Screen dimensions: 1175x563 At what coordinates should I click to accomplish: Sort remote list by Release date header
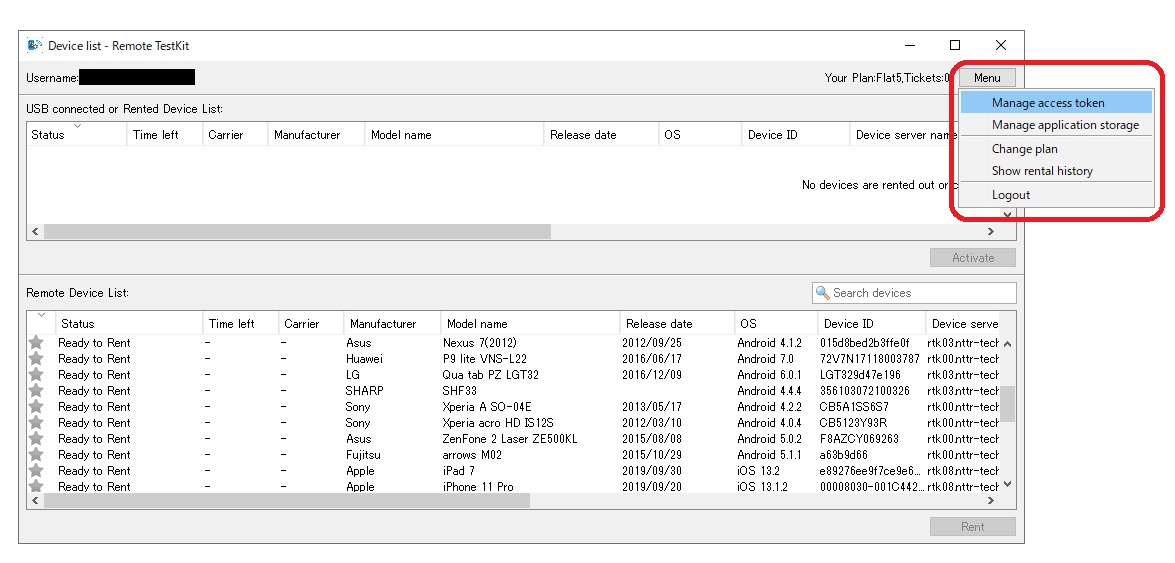pyautogui.click(x=677, y=324)
